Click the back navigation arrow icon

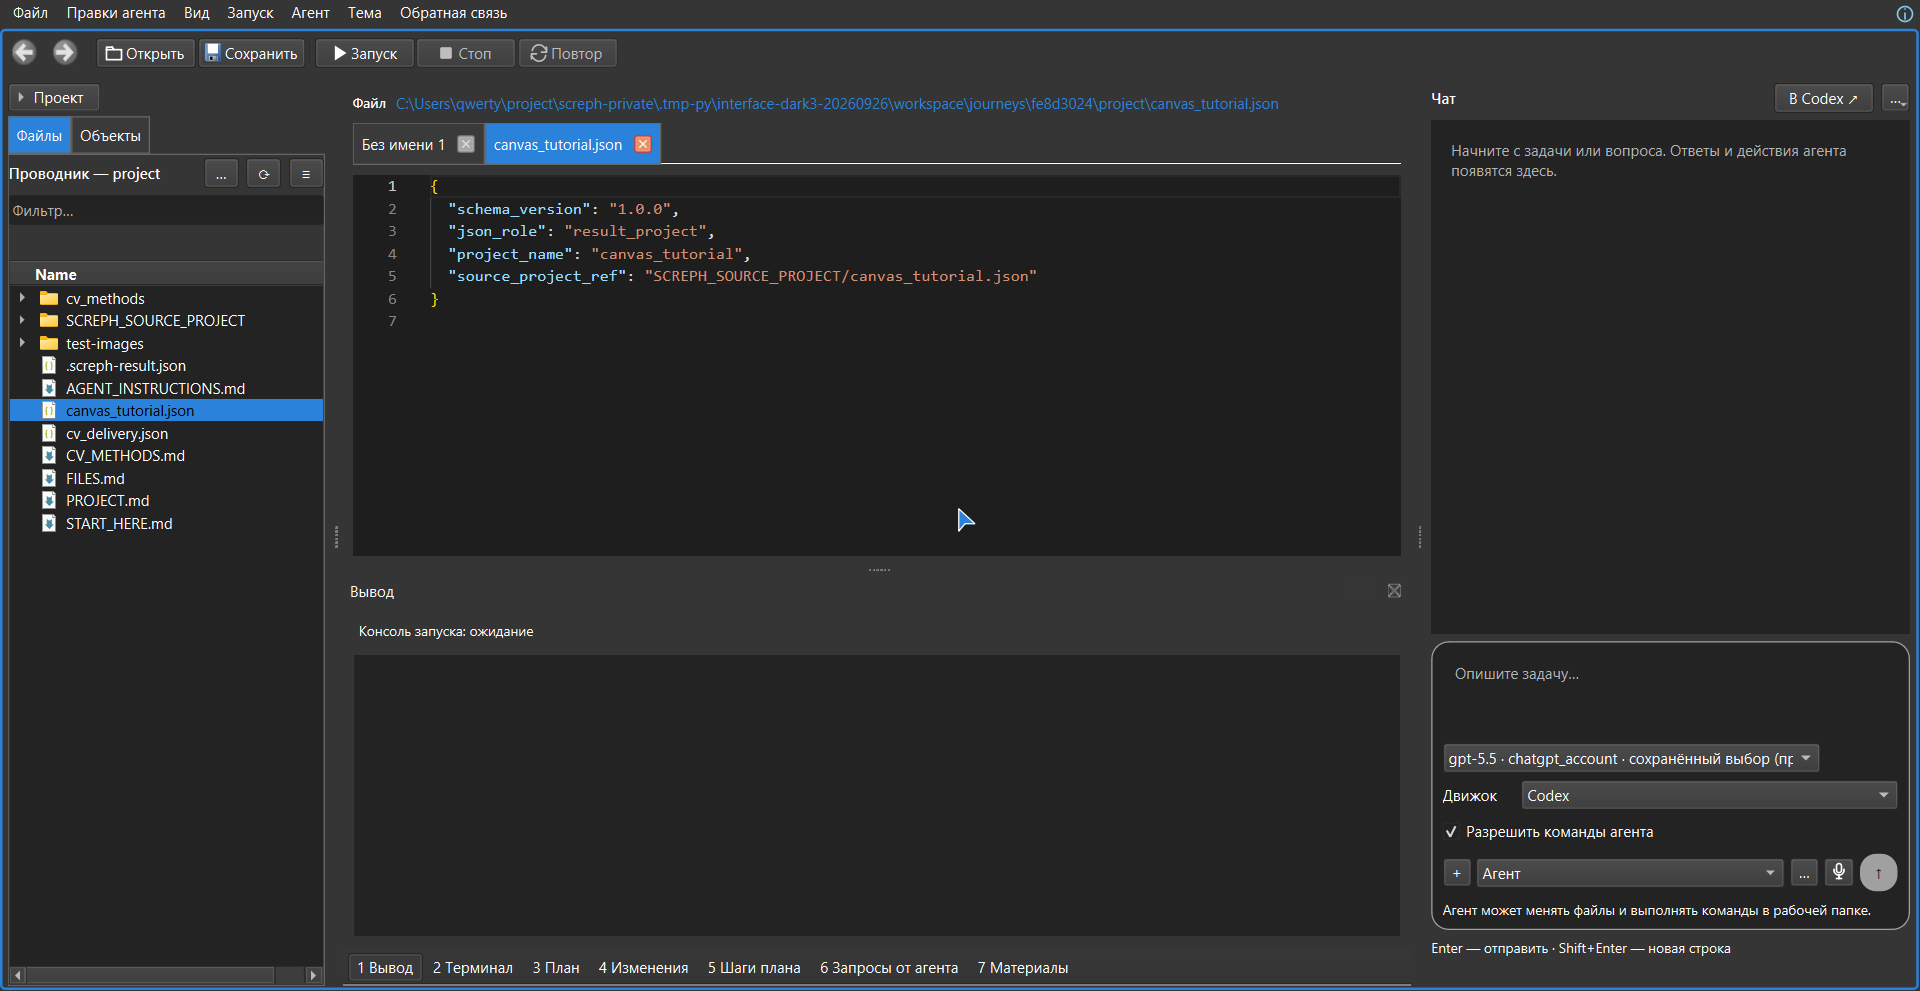[x=25, y=53]
